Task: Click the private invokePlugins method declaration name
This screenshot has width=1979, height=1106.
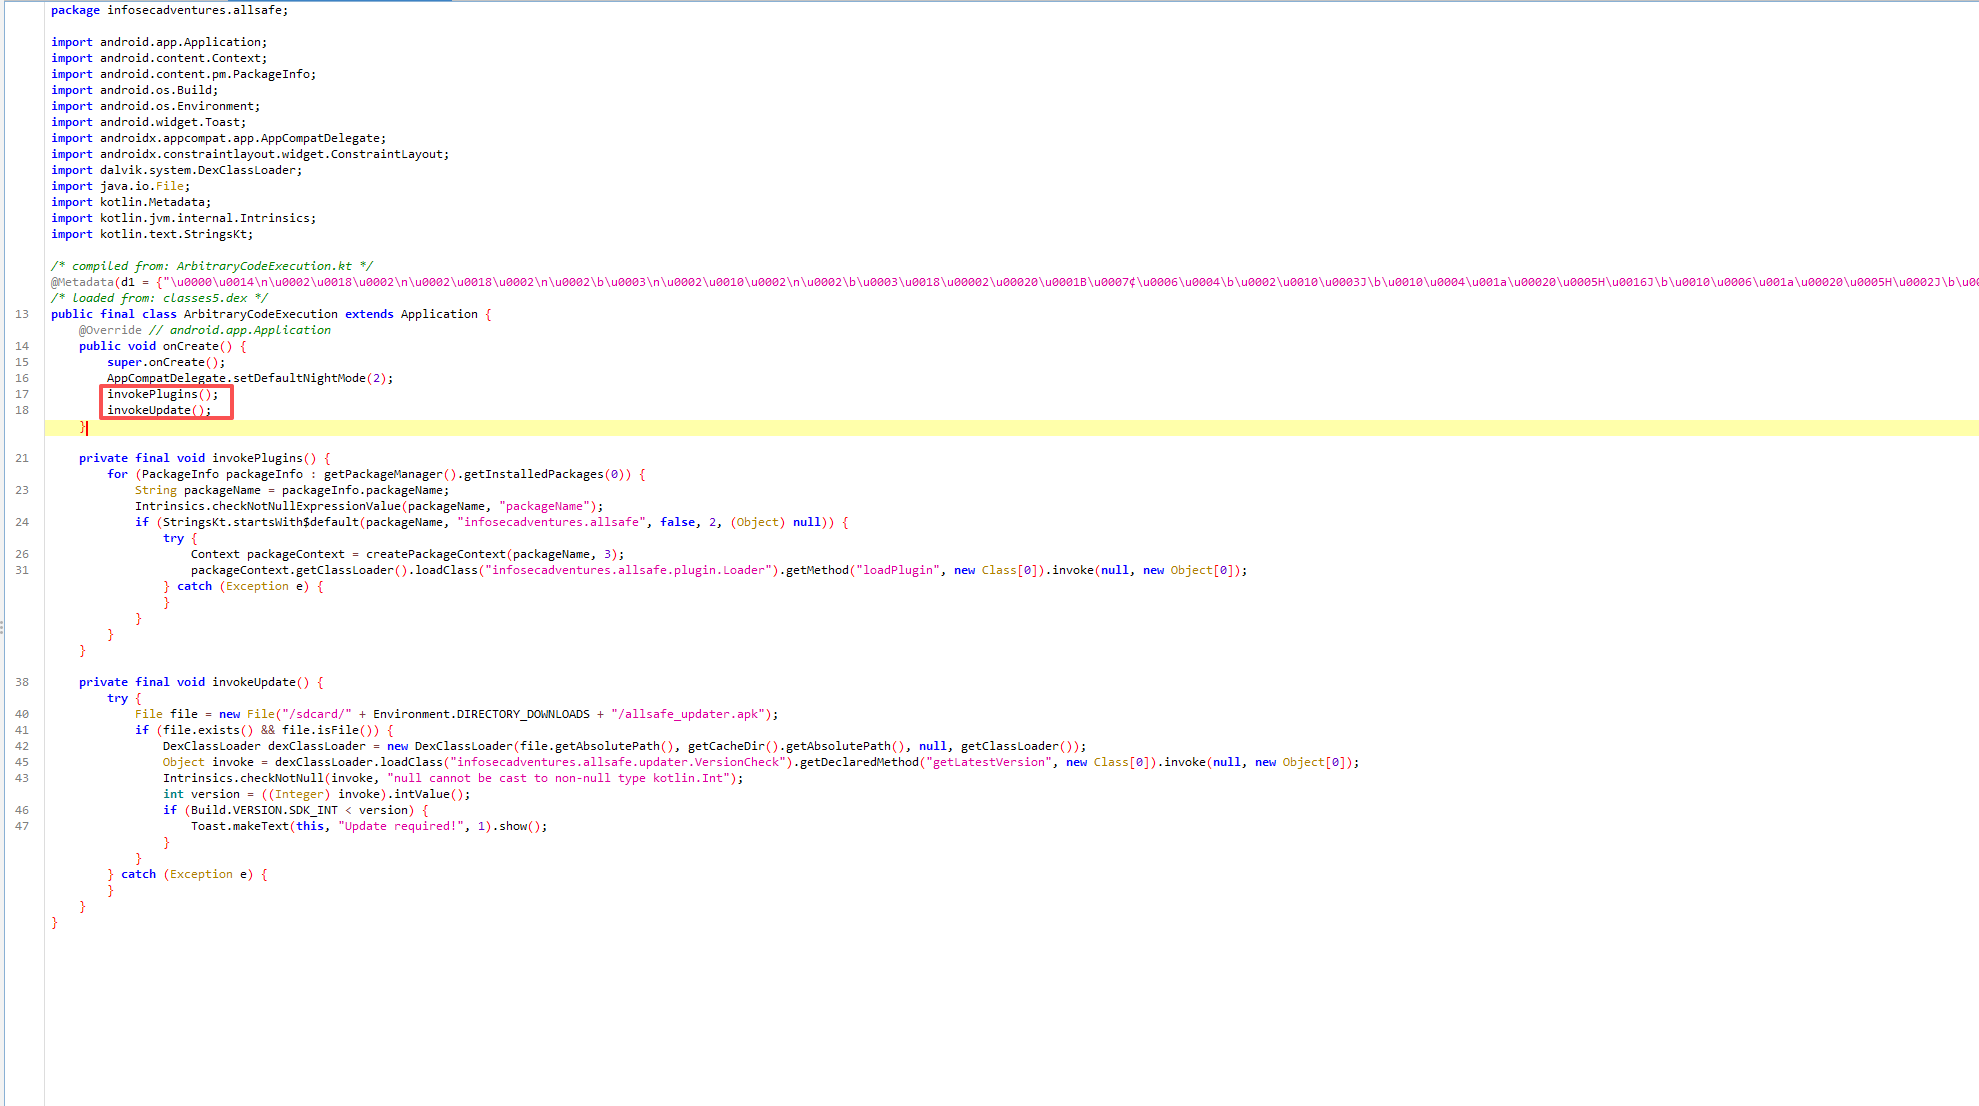Action: 257,458
